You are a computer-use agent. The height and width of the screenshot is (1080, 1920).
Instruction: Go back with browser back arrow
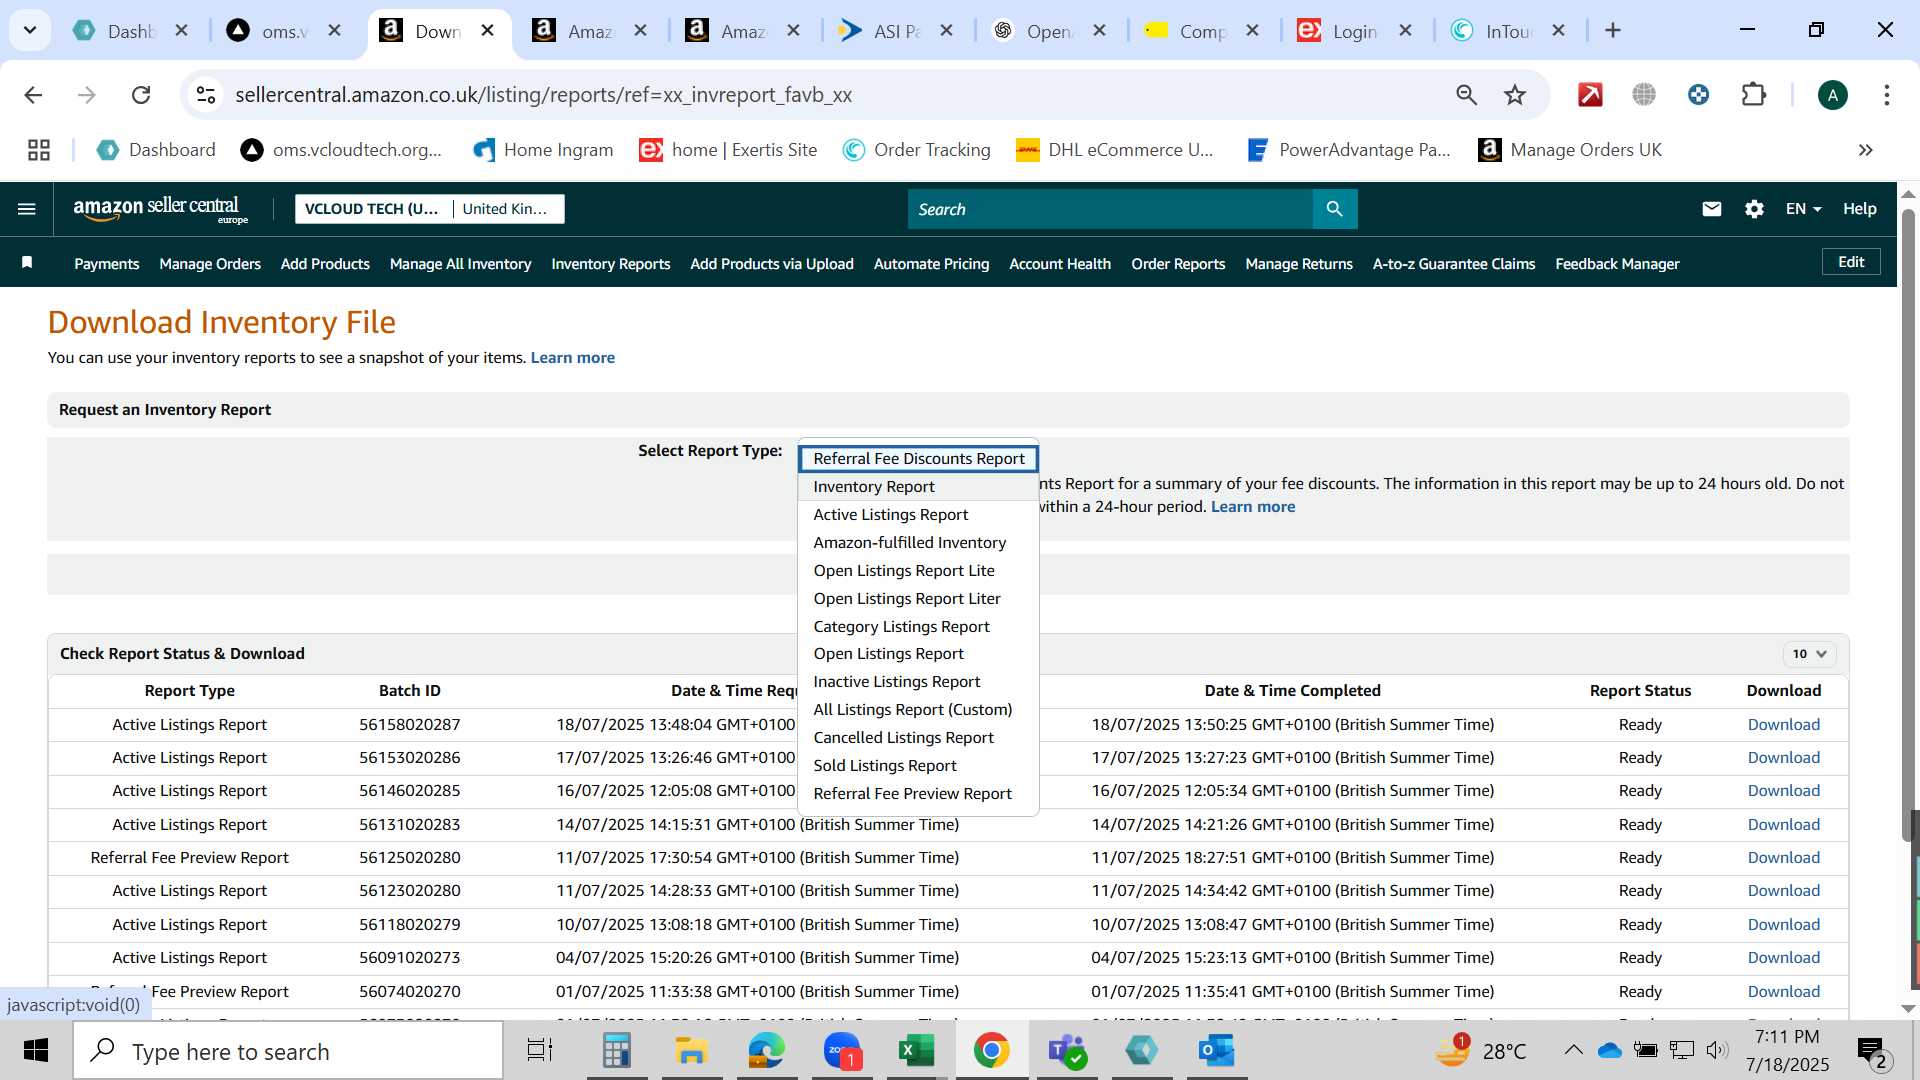33,95
